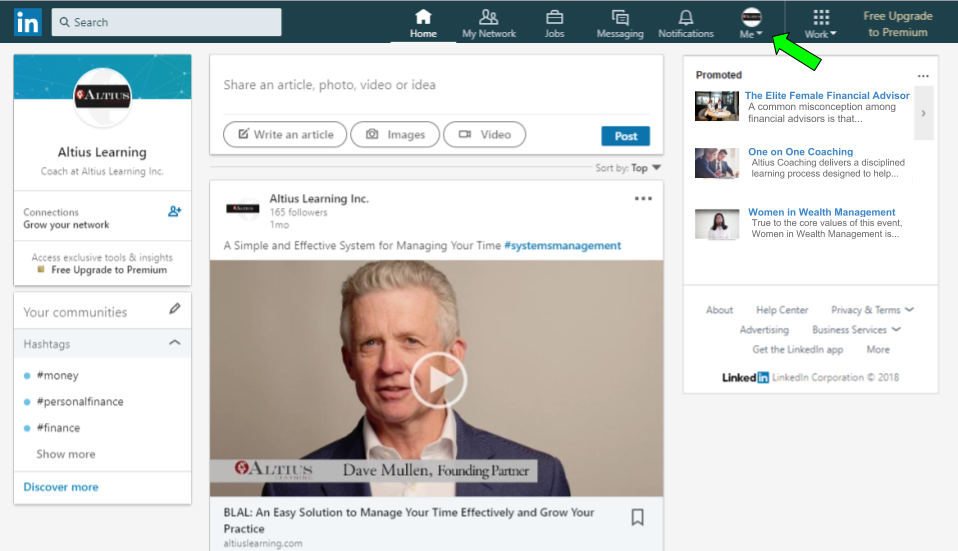This screenshot has height=551, width=958.
Task: Go to the Jobs briefcase icon
Action: 554,18
